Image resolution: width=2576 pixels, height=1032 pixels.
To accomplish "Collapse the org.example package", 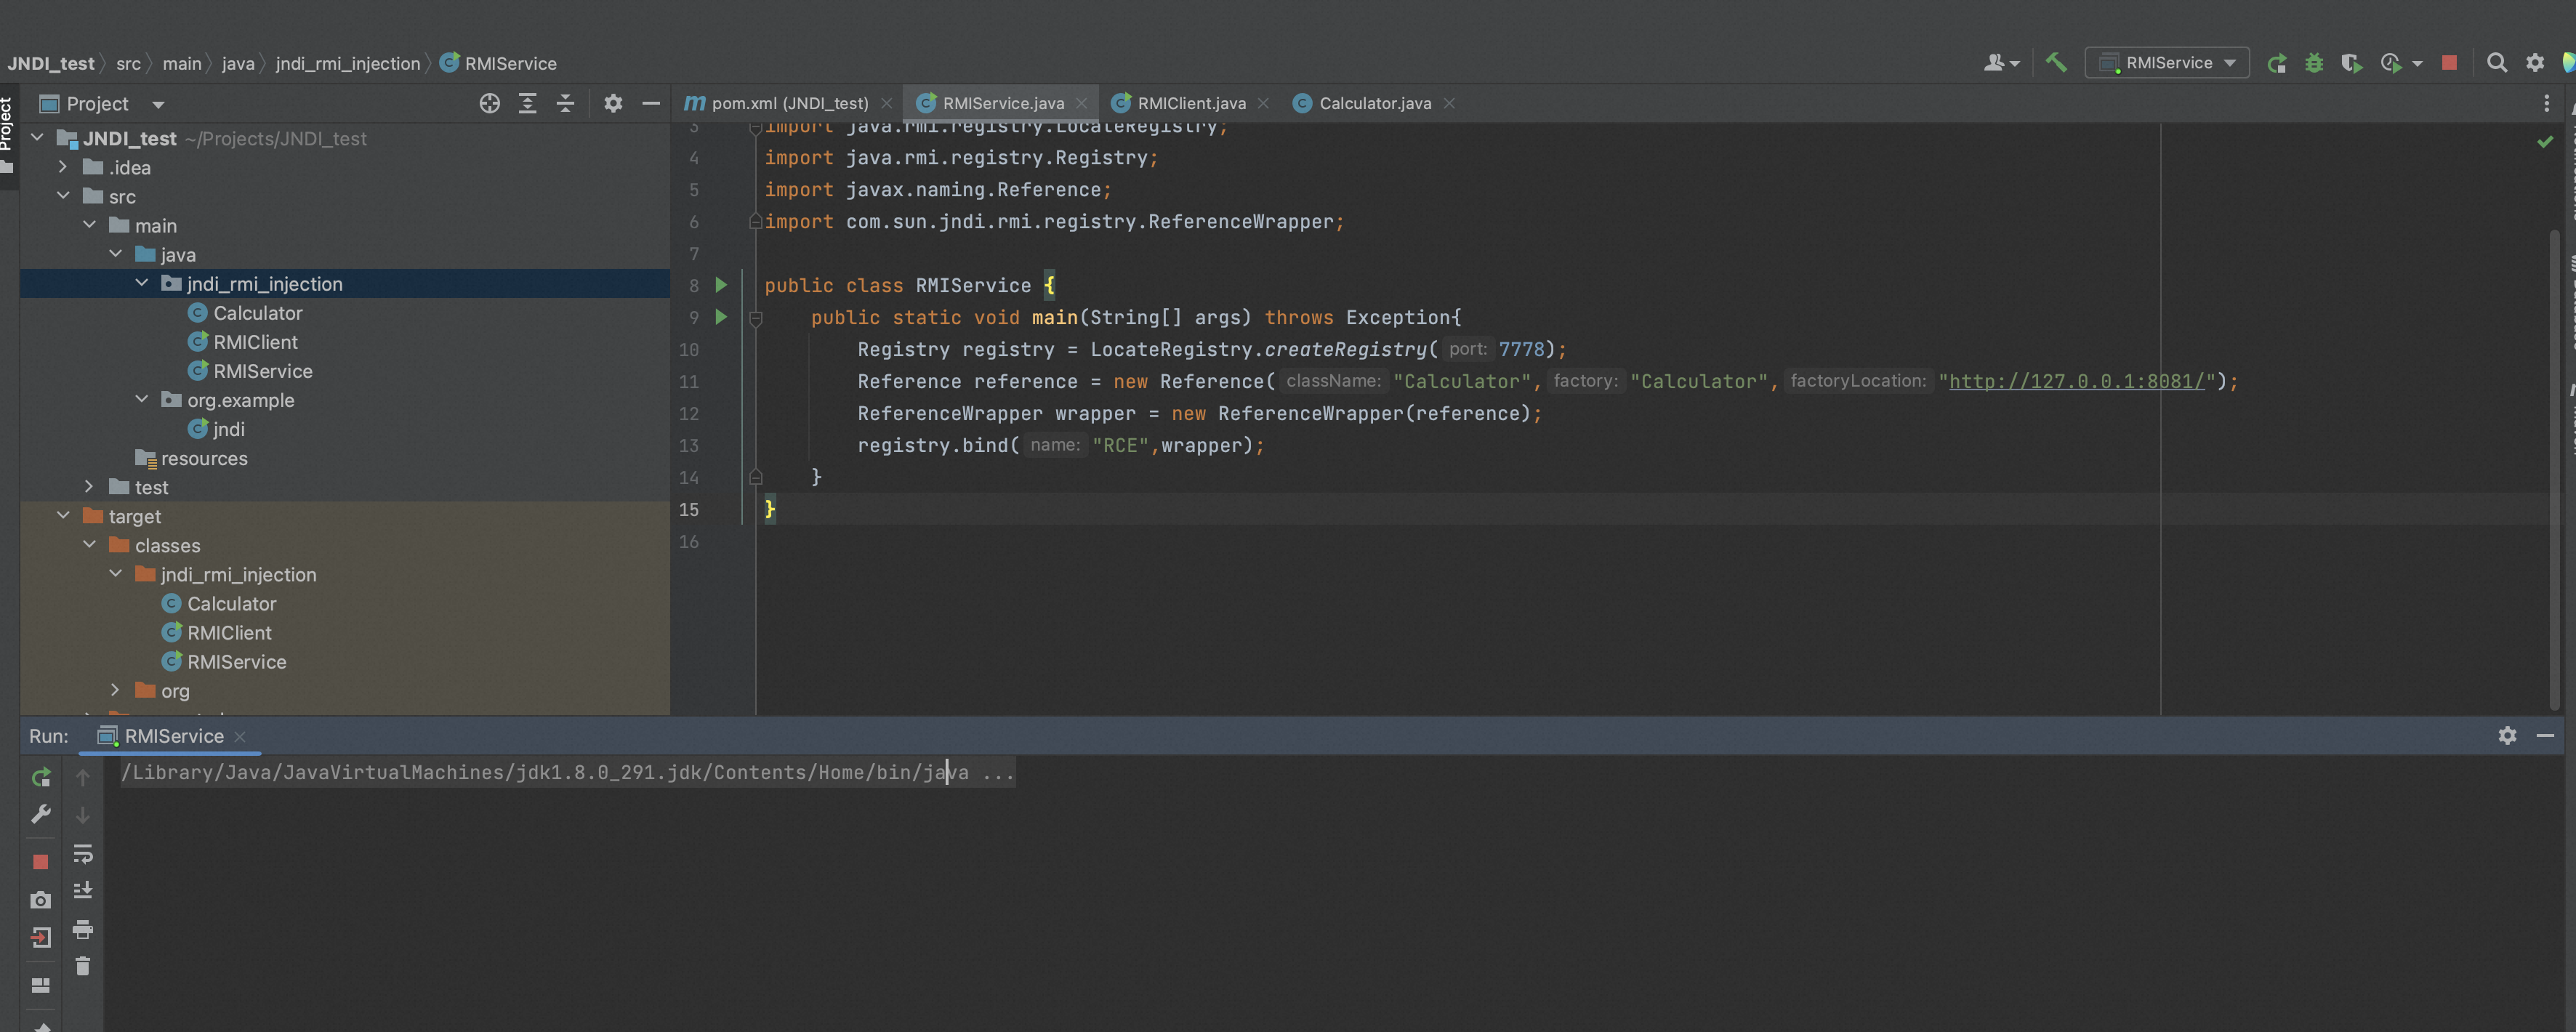I will coord(141,399).
